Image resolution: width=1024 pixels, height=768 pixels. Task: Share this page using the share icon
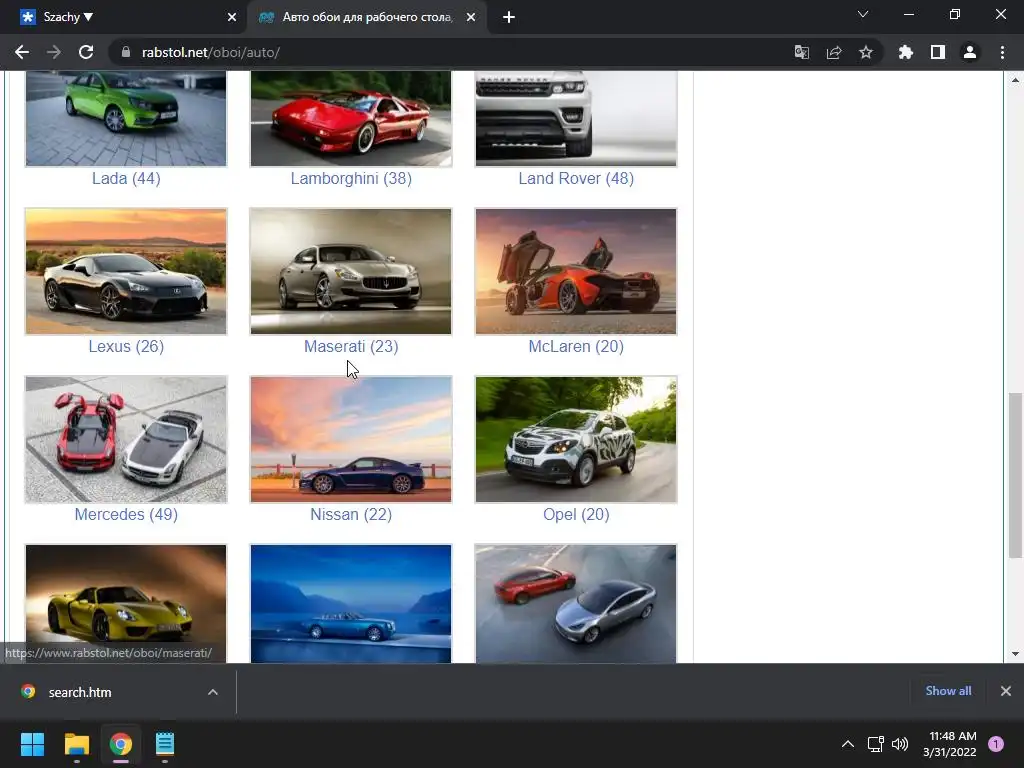(834, 52)
